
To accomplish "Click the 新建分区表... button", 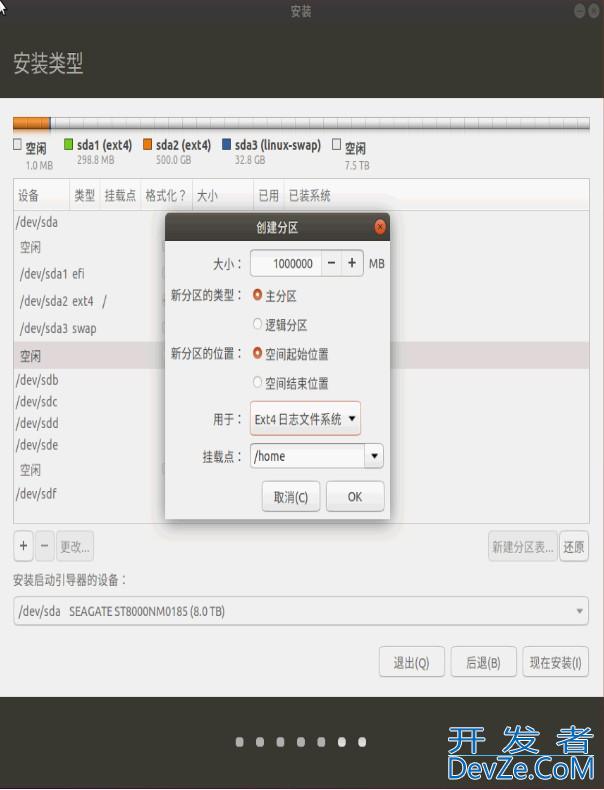I will point(522,546).
